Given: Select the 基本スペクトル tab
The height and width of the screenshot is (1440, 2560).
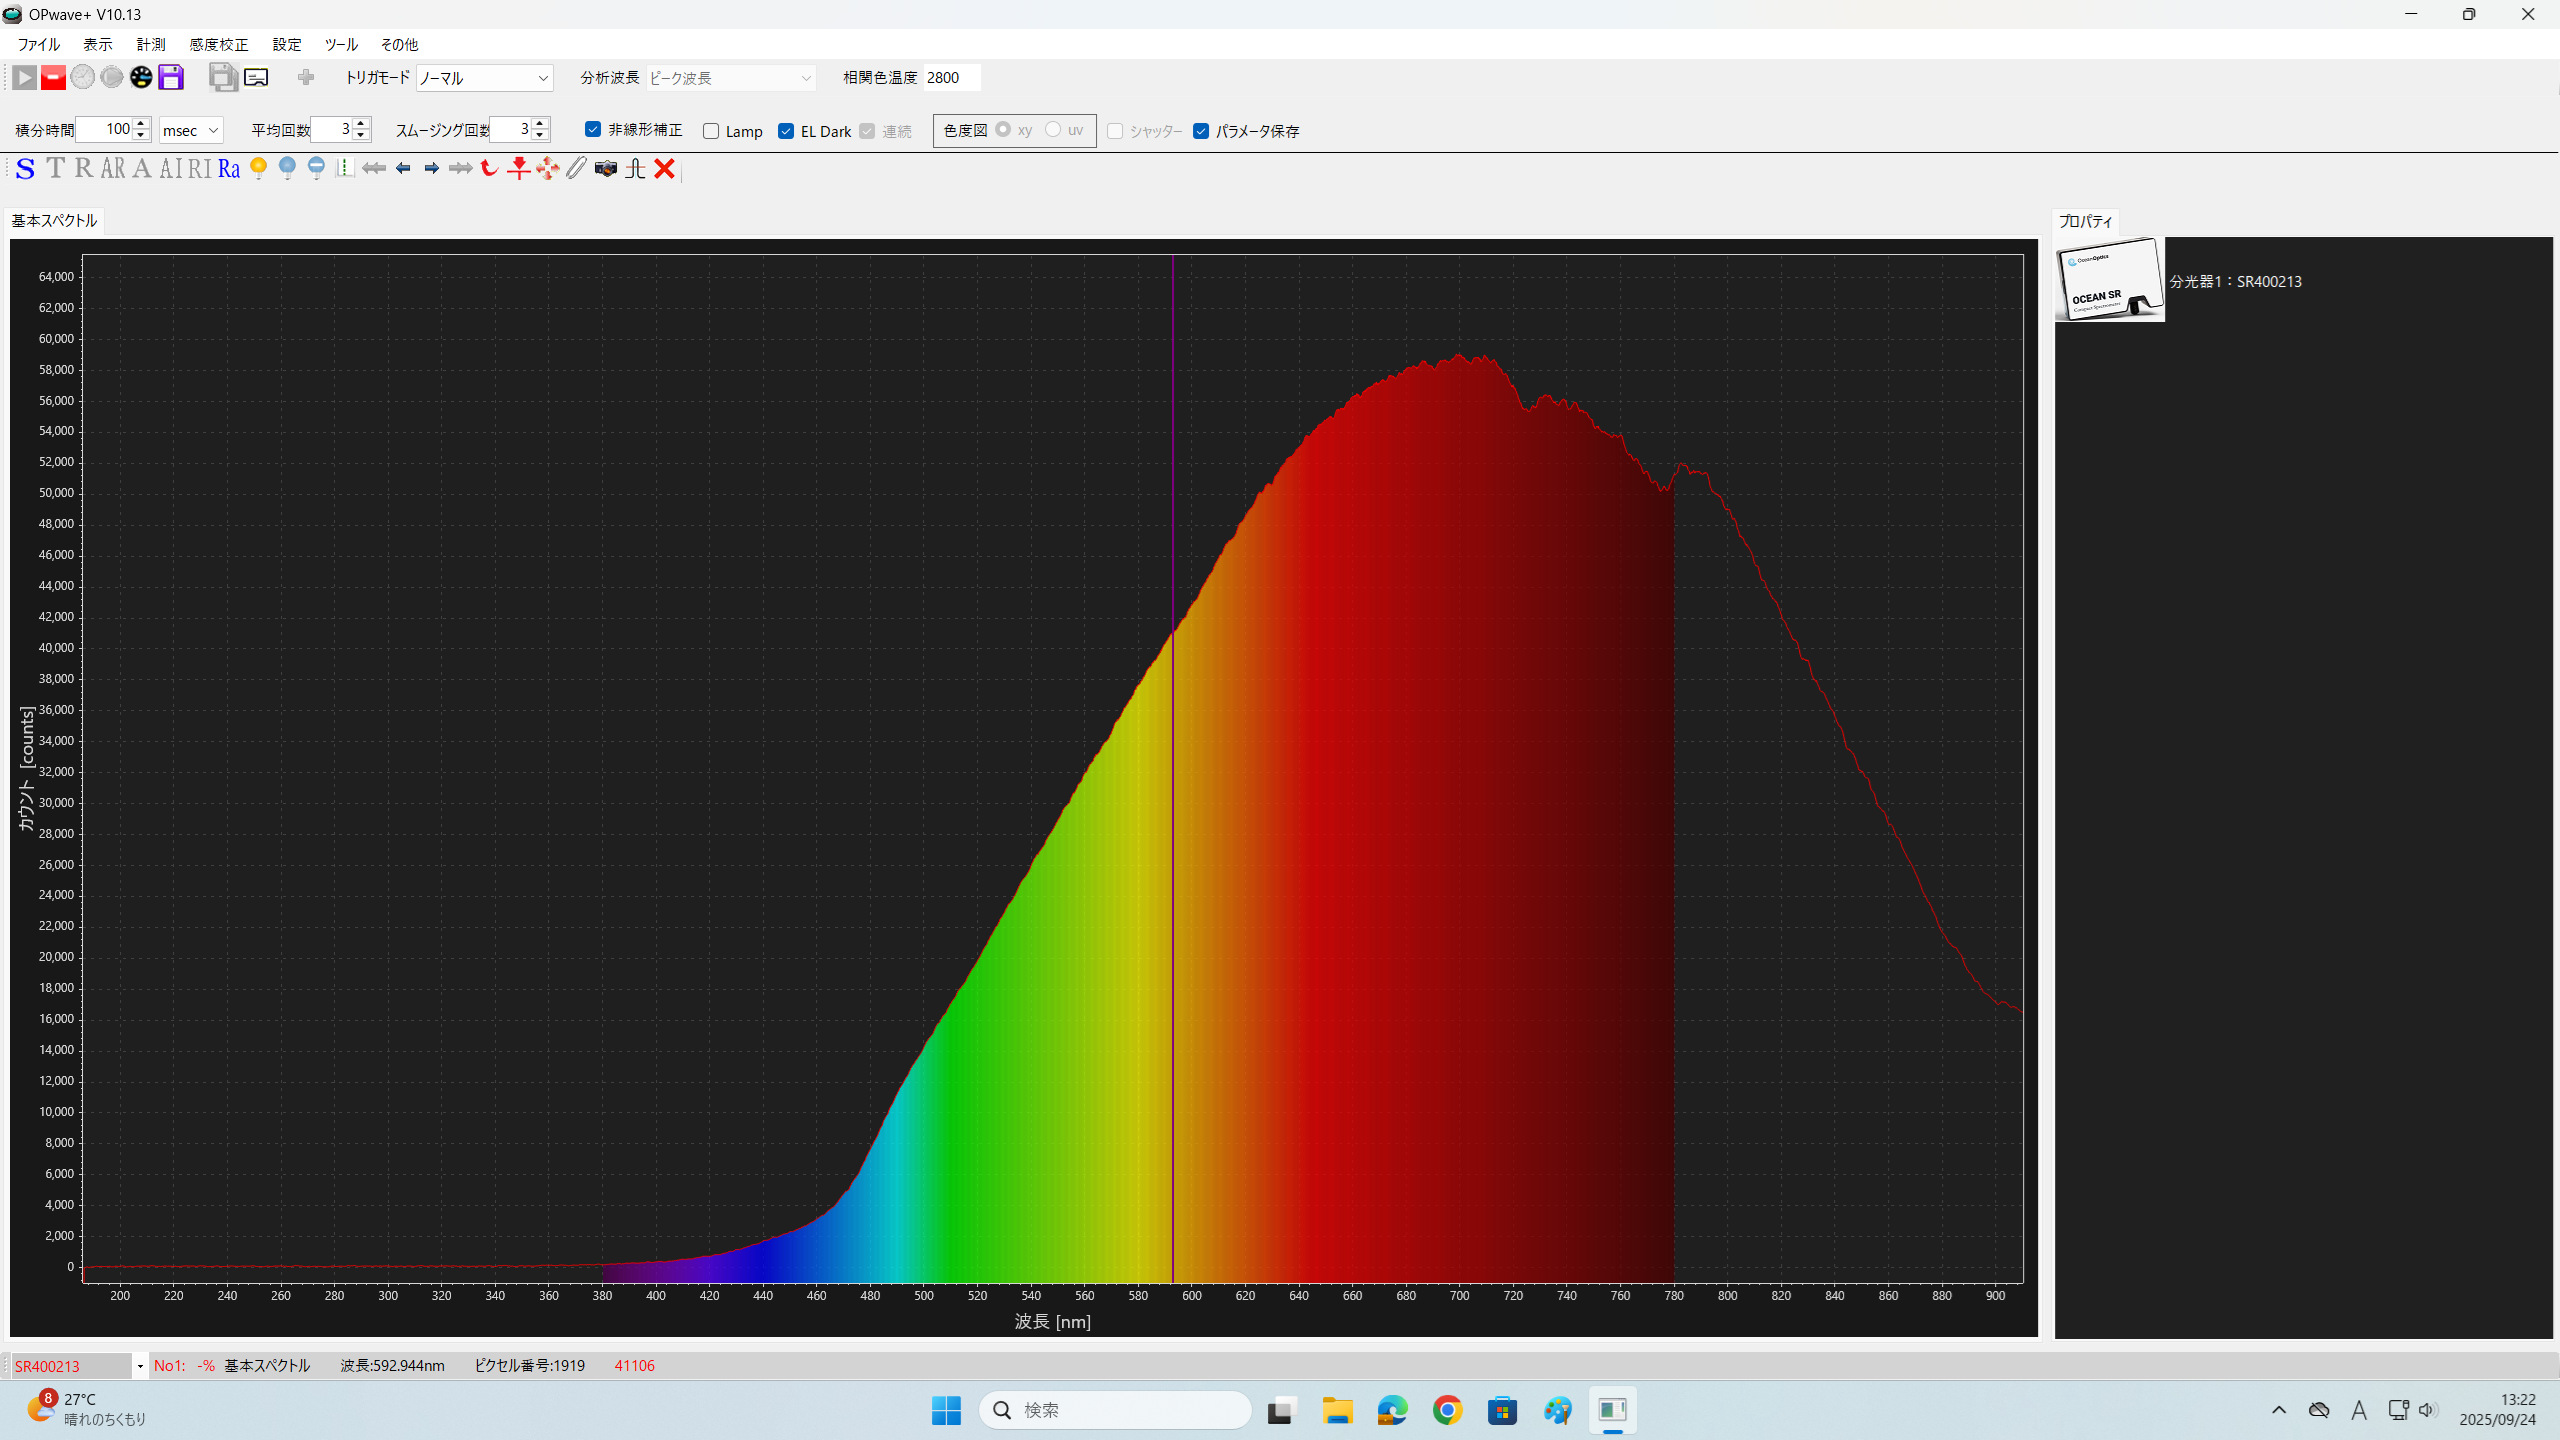Looking at the screenshot, I should (x=54, y=221).
